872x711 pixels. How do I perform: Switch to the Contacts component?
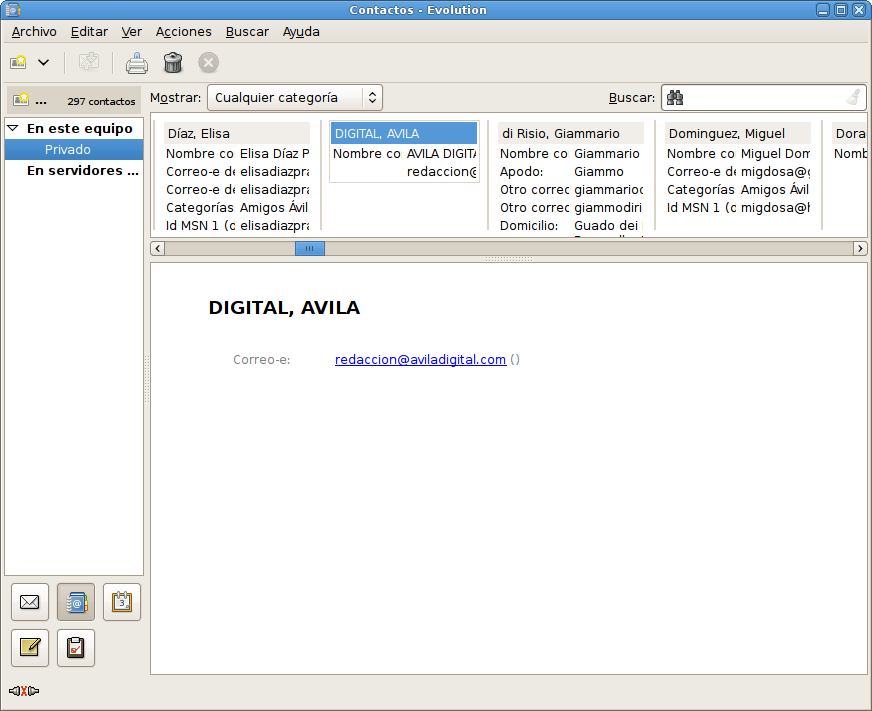point(76,602)
